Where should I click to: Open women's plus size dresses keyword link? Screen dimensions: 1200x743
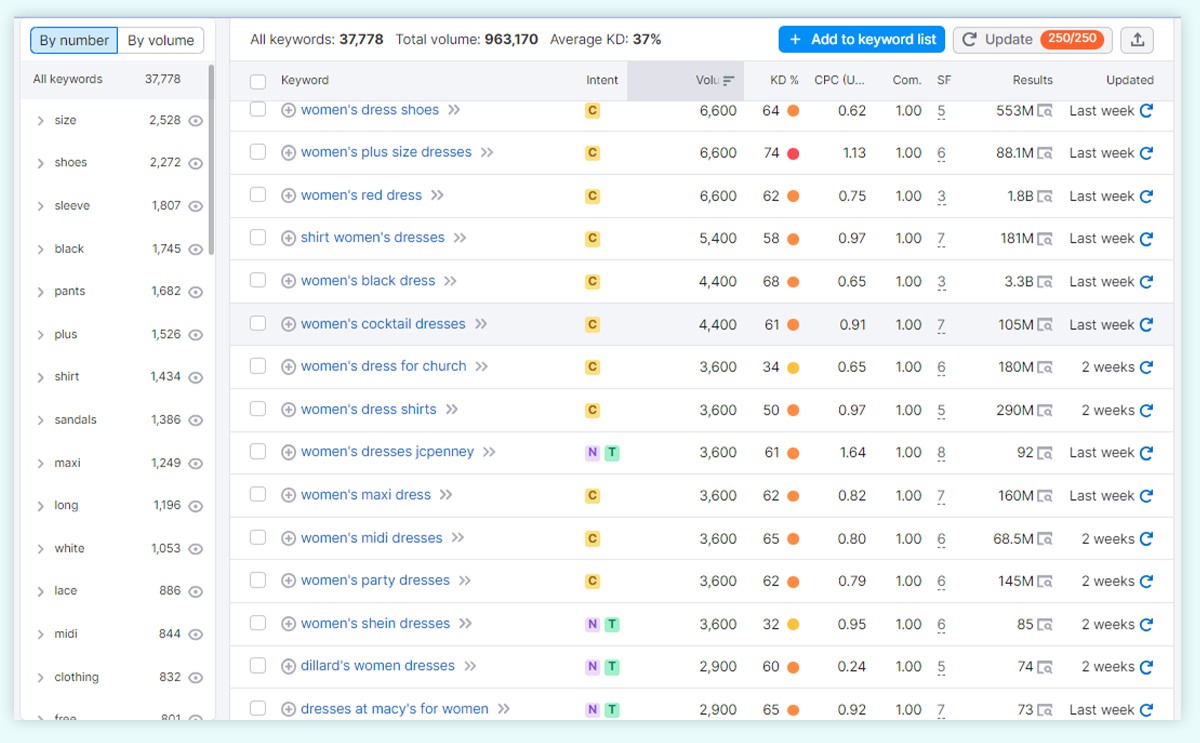coord(386,153)
